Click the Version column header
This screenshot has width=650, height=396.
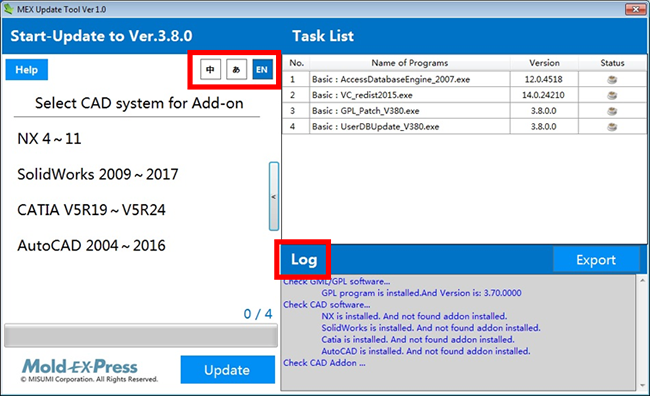coord(544,63)
